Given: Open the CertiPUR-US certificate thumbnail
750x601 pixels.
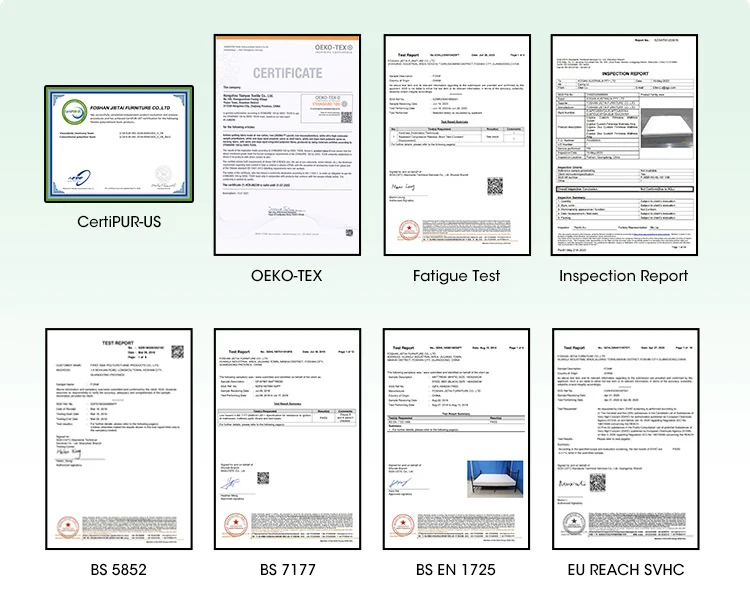Looking at the screenshot, I should tap(119, 144).
